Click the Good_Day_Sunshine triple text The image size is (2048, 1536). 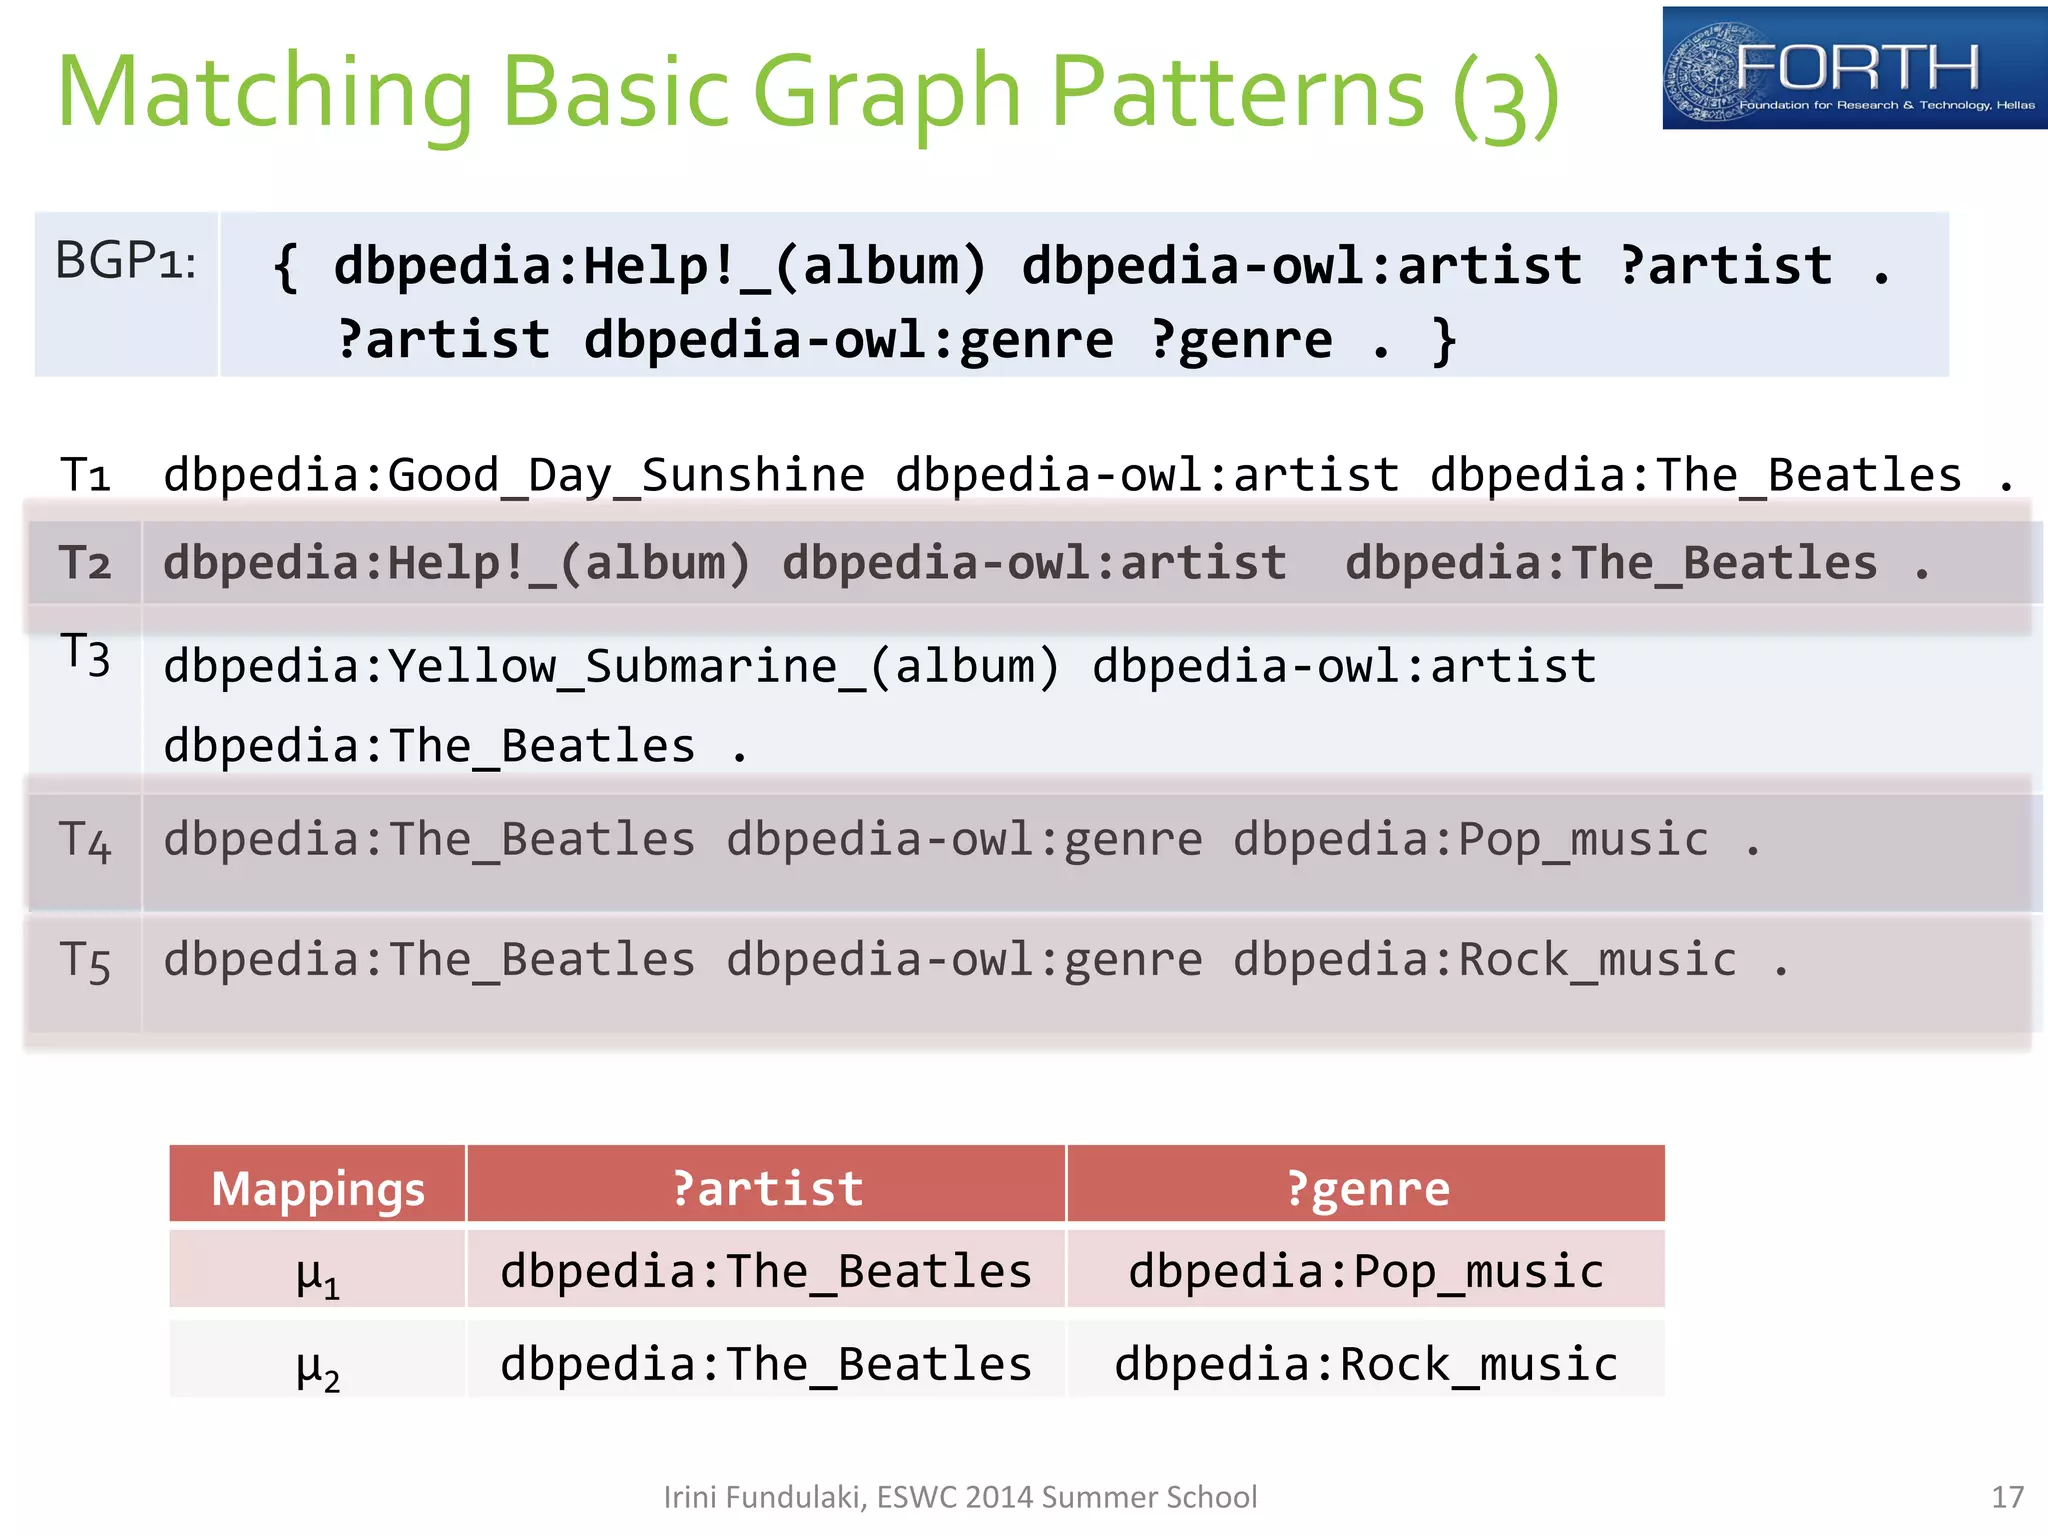[1090, 475]
